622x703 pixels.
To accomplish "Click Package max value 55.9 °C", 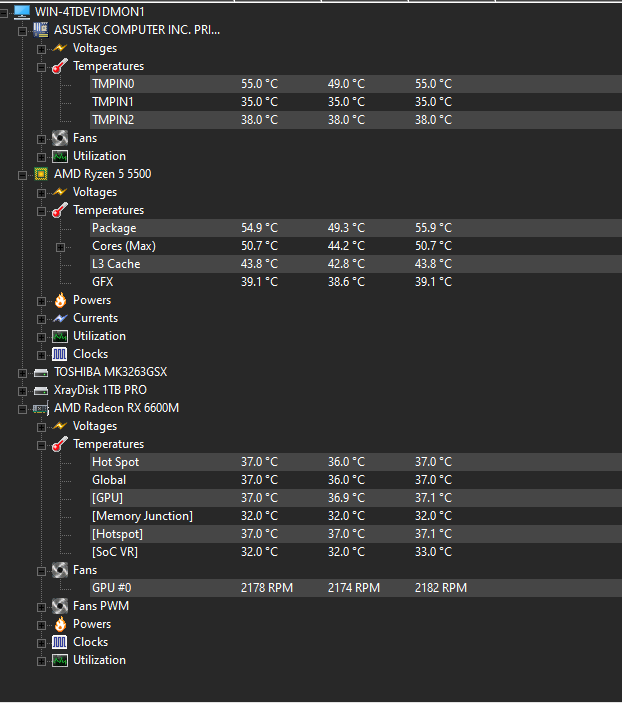I will point(433,228).
